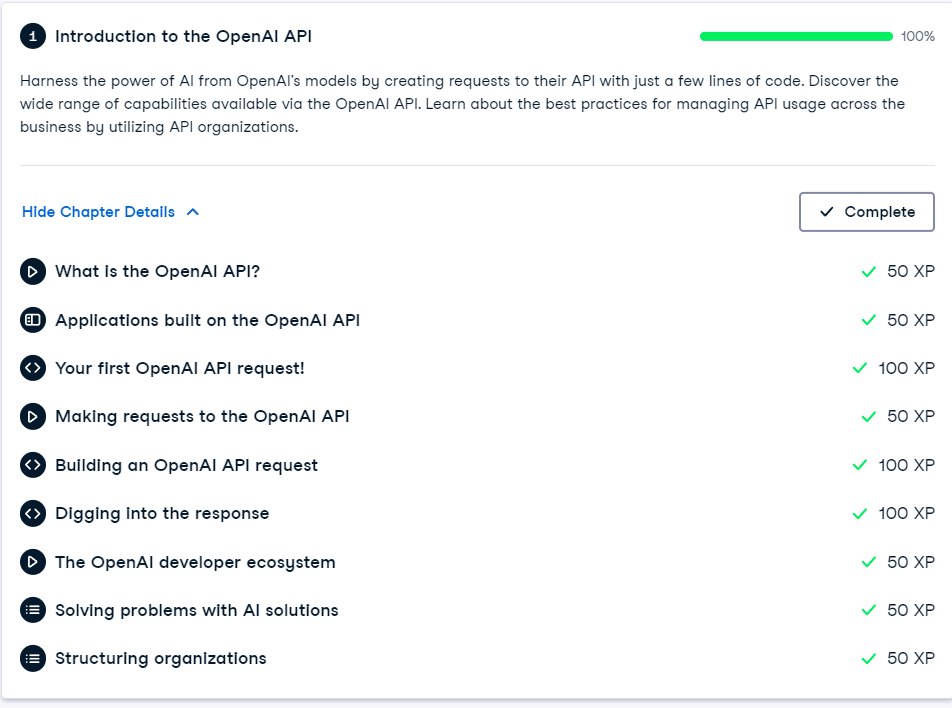The width and height of the screenshot is (952, 708).
Task: Click the Complete button
Action: coord(866,212)
